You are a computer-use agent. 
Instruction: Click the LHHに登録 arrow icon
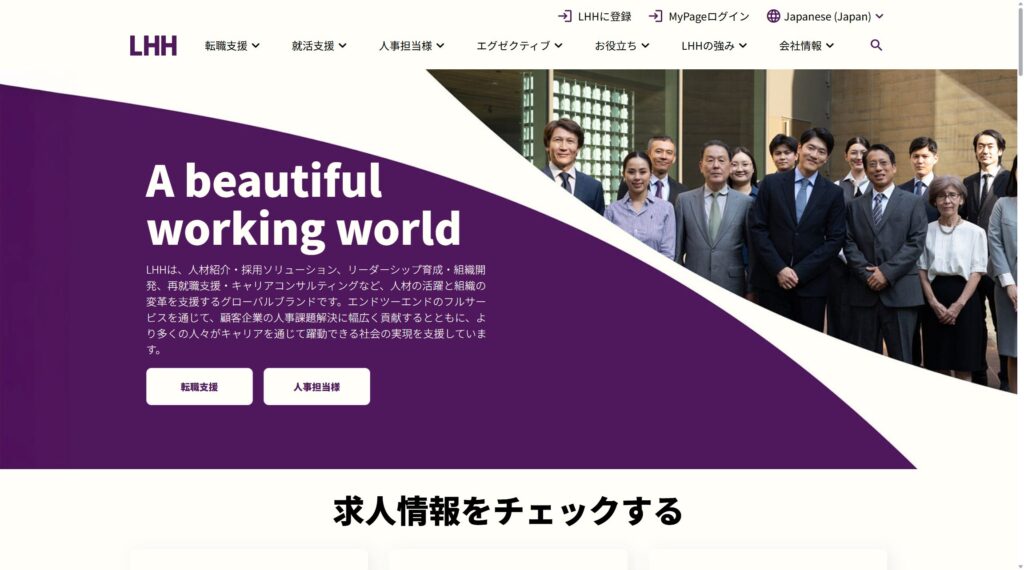[x=565, y=16]
